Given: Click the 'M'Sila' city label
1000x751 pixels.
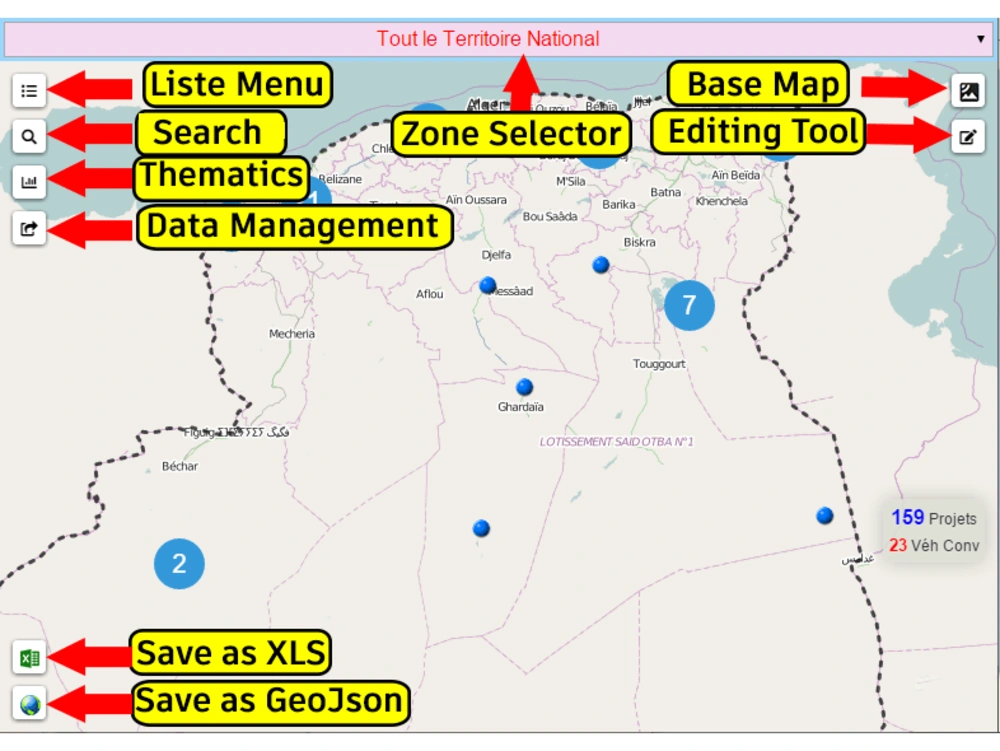Looking at the screenshot, I should pos(570,181).
